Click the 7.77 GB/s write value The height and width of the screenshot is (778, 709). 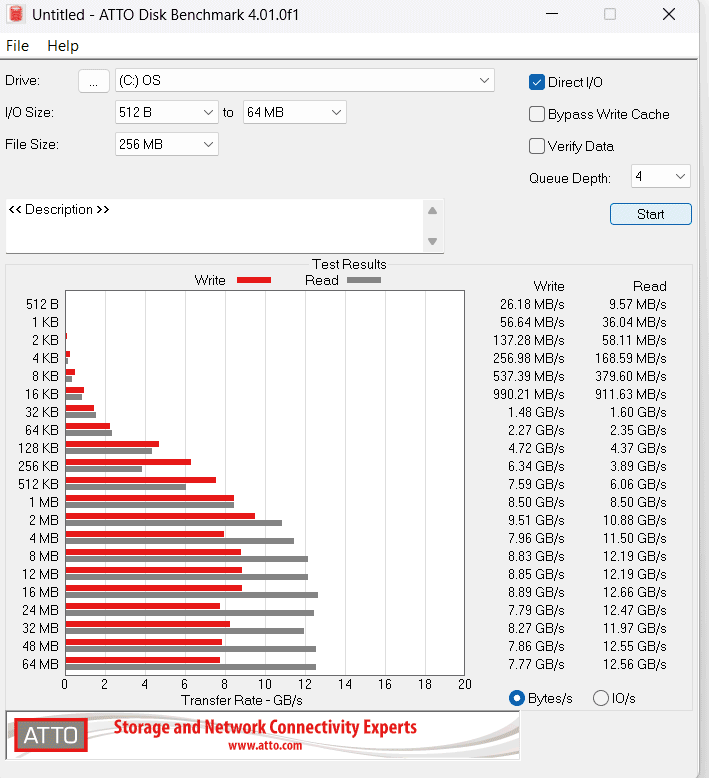(x=536, y=664)
